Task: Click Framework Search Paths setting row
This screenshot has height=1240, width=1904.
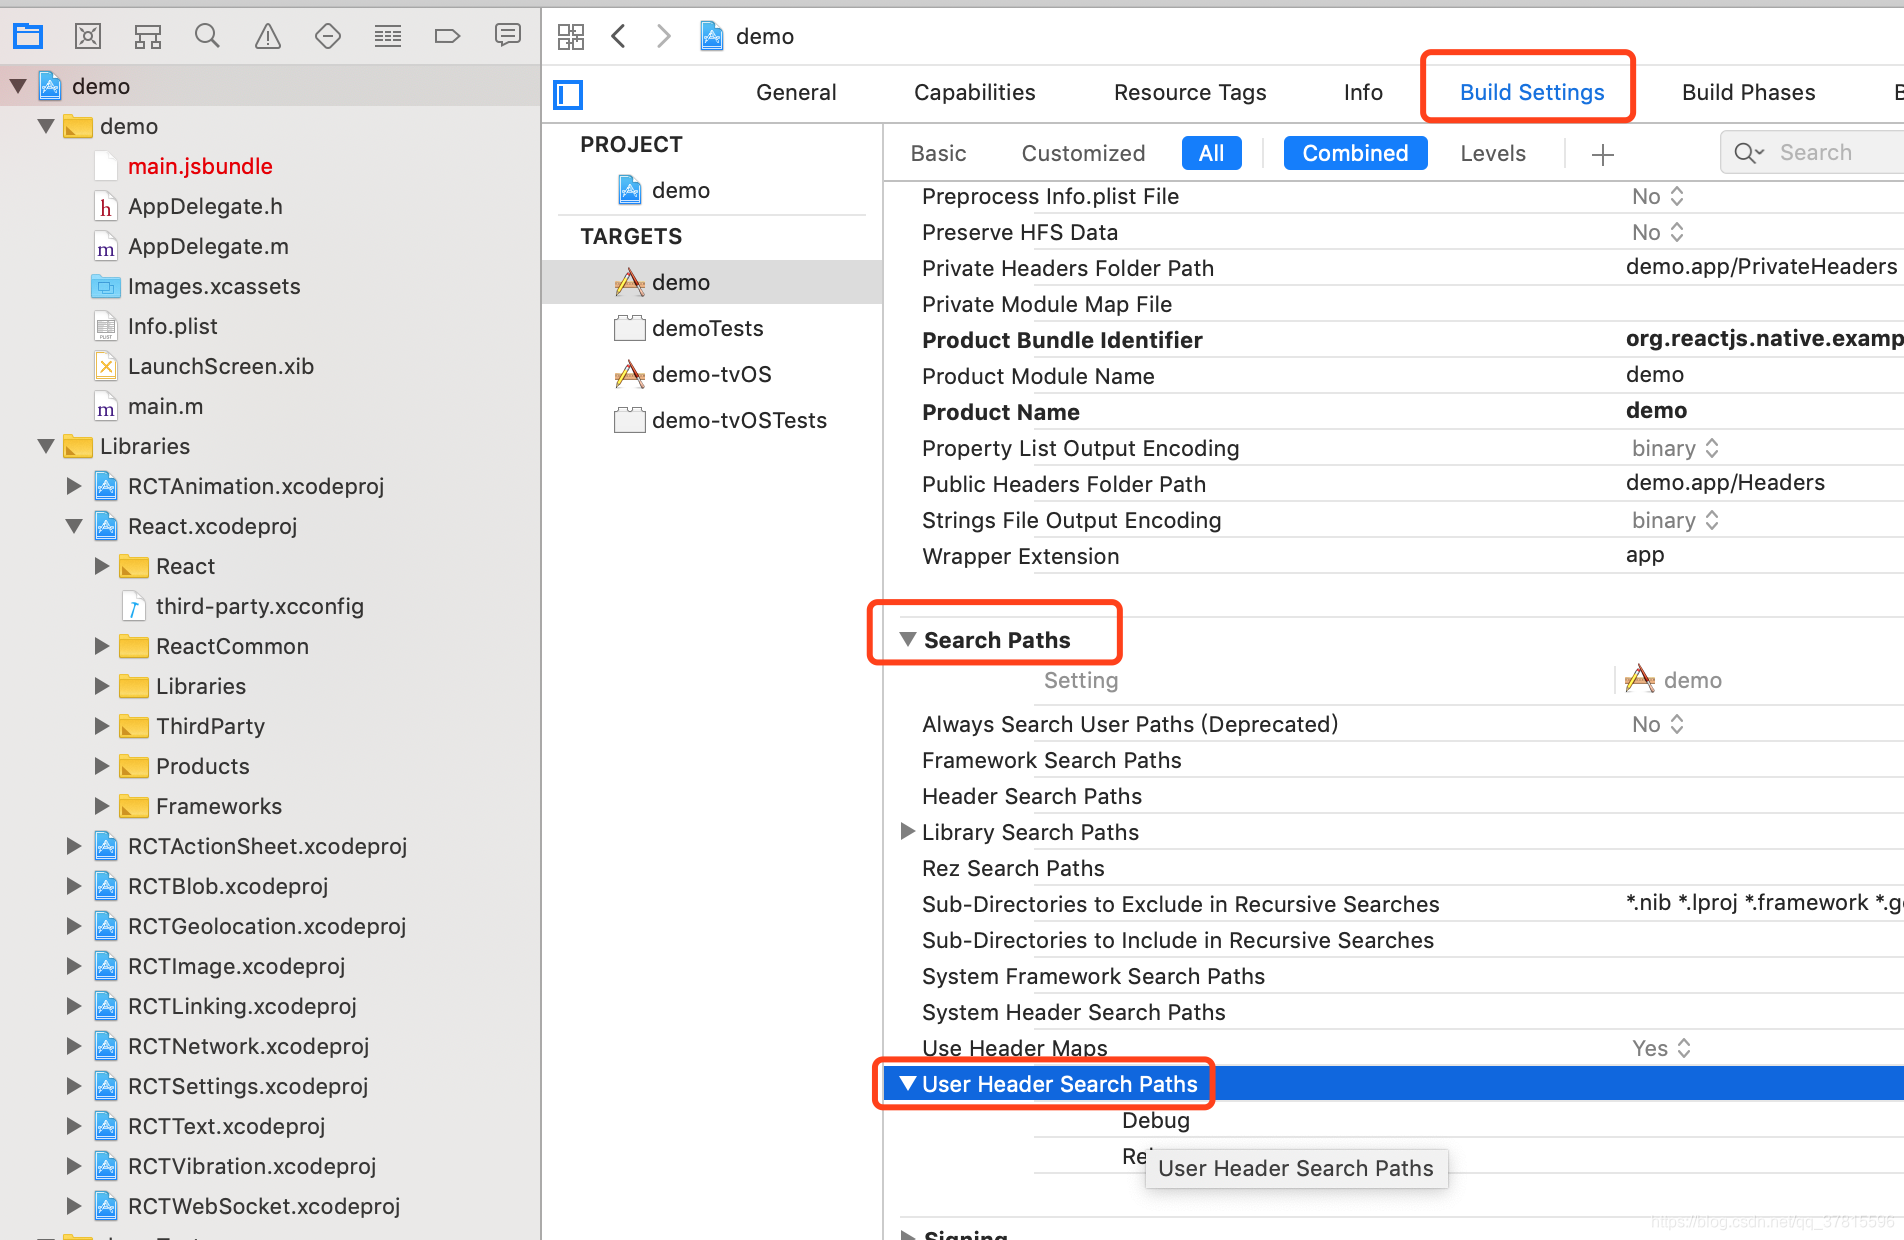Action: pos(1052,760)
